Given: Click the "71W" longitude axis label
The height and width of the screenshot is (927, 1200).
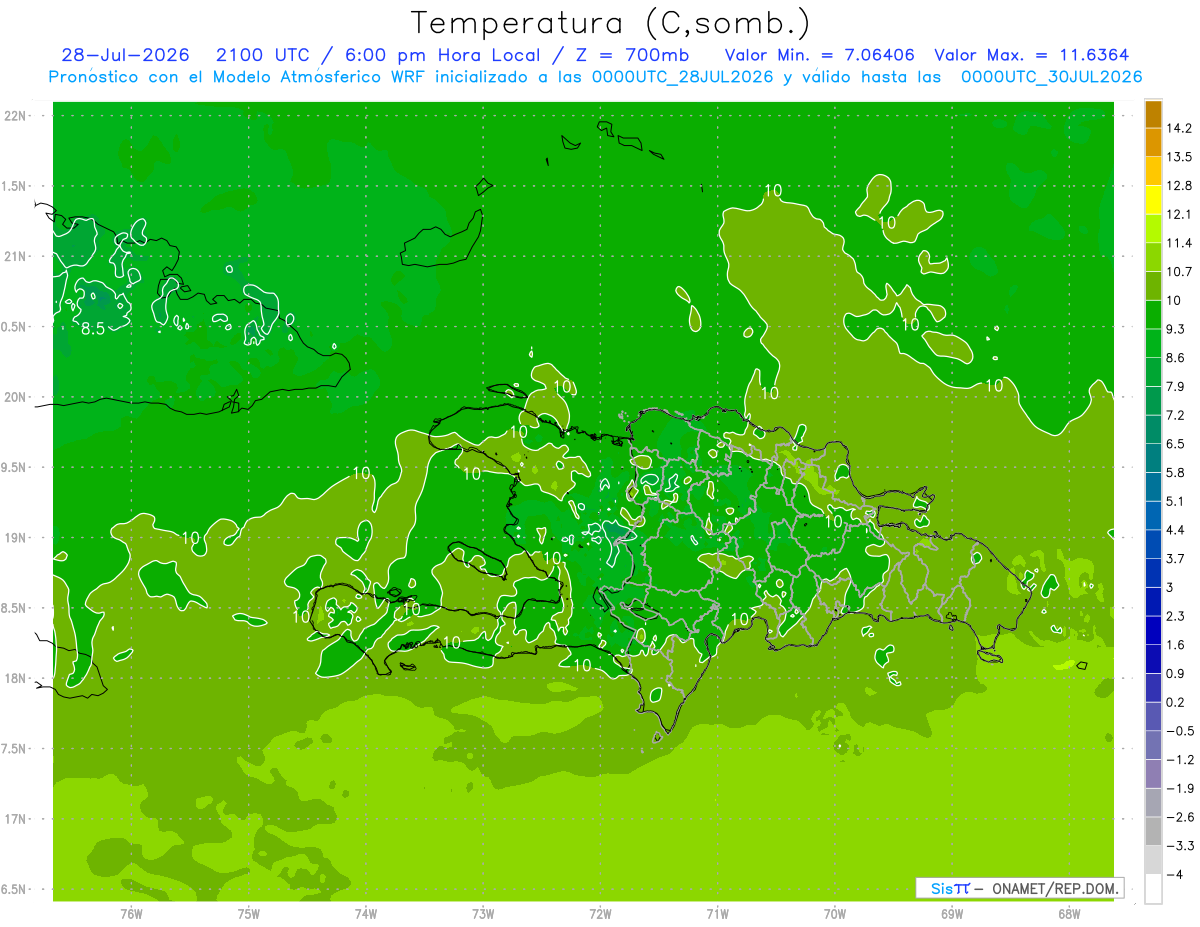Looking at the screenshot, I should point(717,913).
